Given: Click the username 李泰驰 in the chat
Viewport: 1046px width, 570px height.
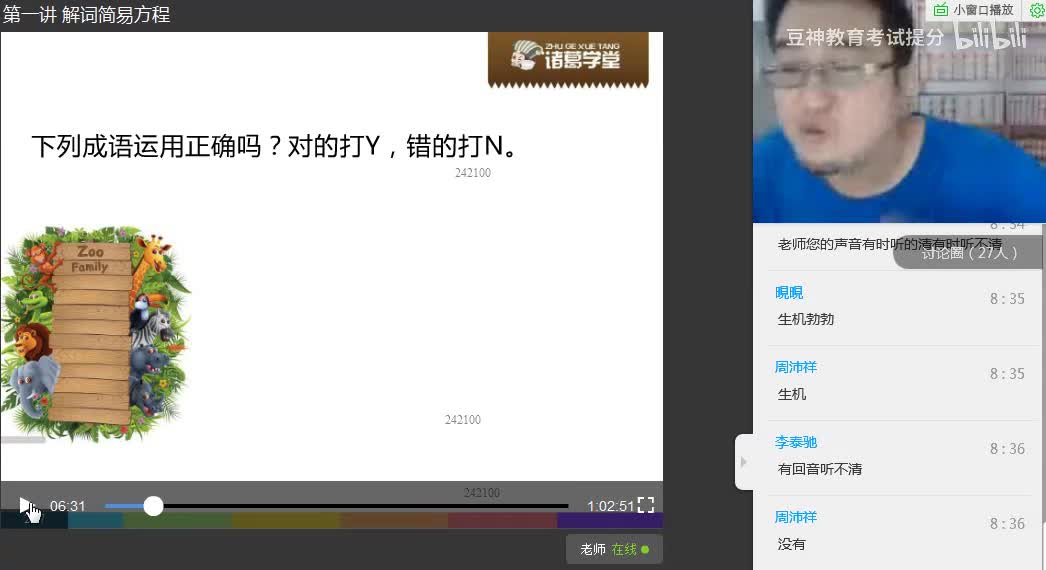Looking at the screenshot, I should [x=796, y=442].
